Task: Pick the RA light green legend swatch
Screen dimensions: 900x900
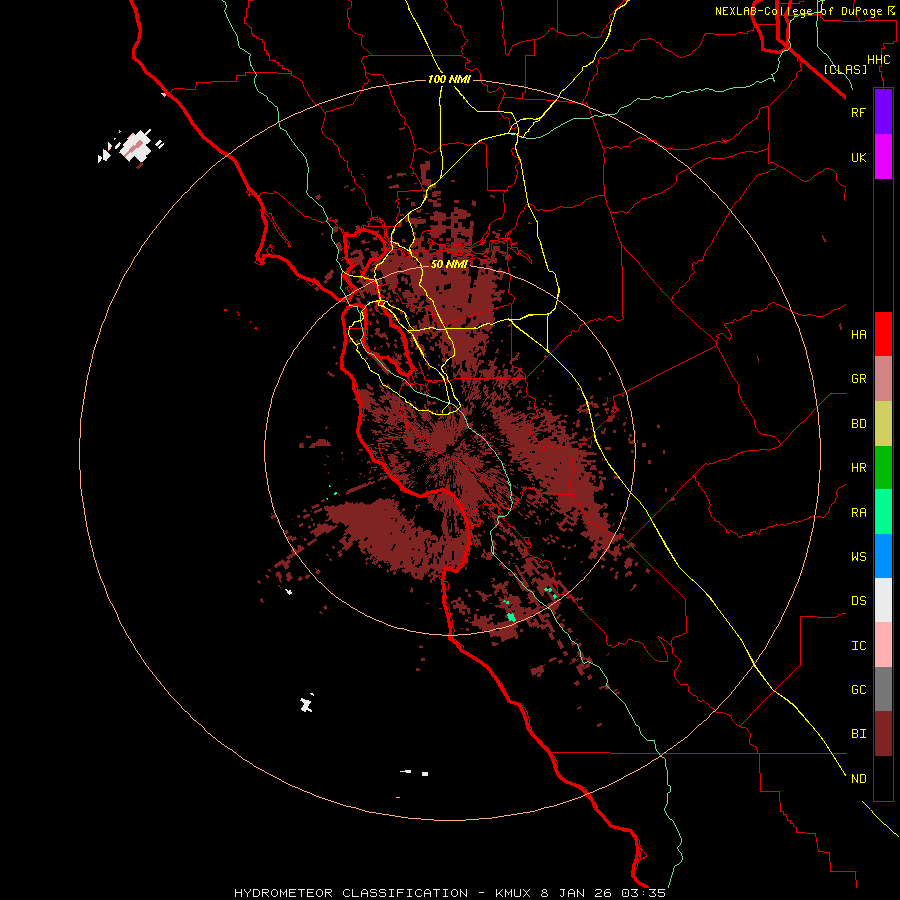Action: tap(883, 512)
